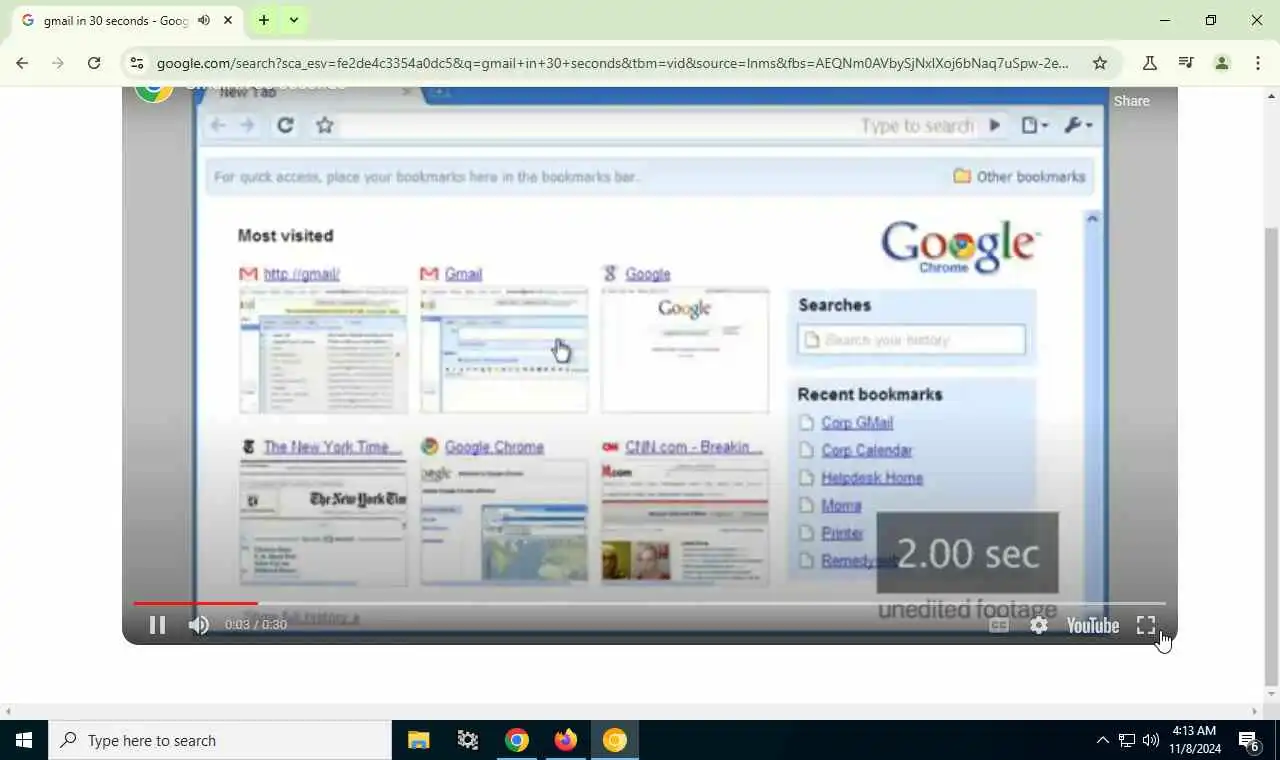This screenshot has height=760, width=1280.
Task: Open taskbar clock and date
Action: coord(1193,740)
